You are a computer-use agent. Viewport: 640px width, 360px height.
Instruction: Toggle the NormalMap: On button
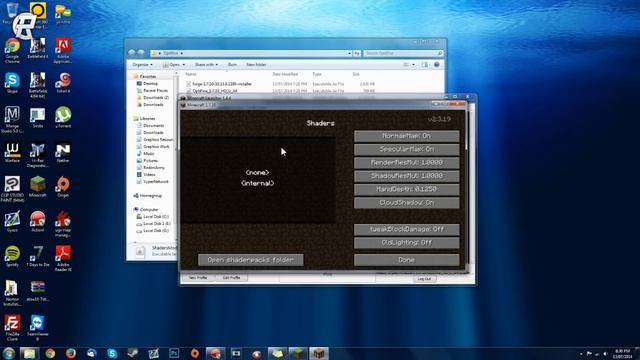click(406, 136)
